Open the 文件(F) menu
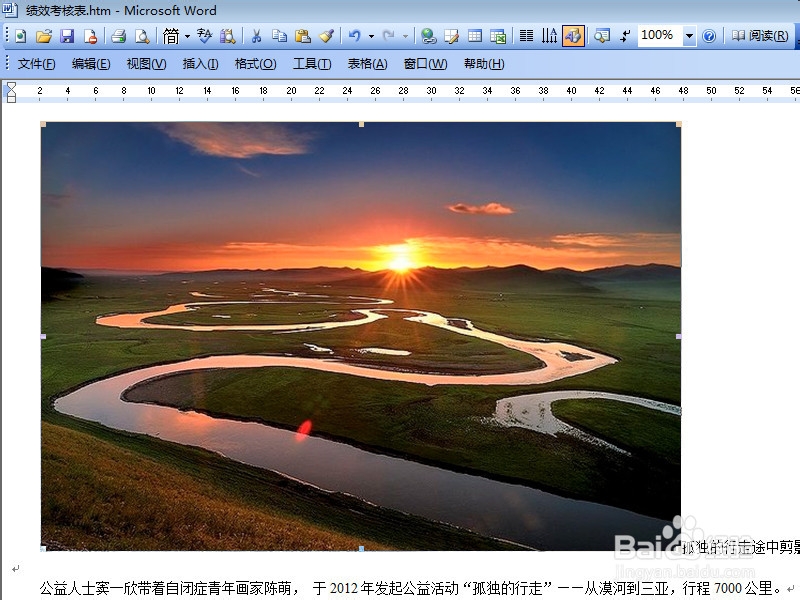This screenshot has width=800, height=600. (36, 64)
